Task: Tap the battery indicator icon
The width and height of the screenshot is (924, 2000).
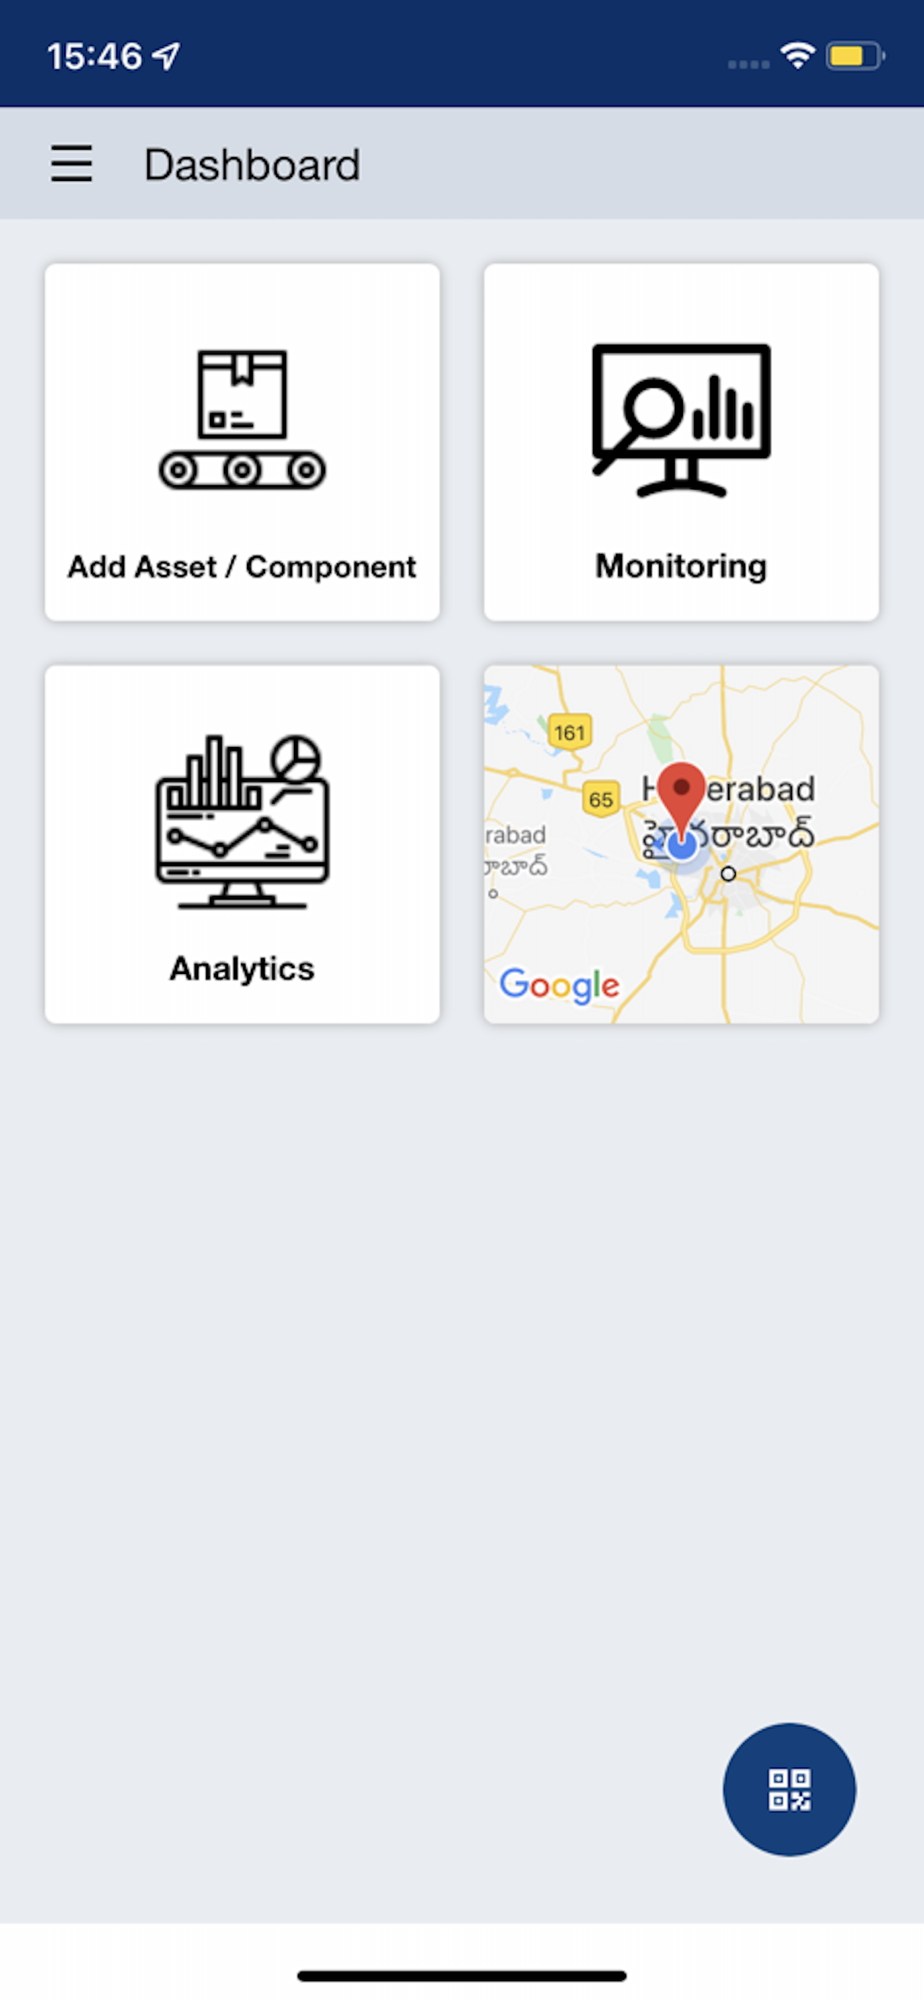Action: (854, 56)
